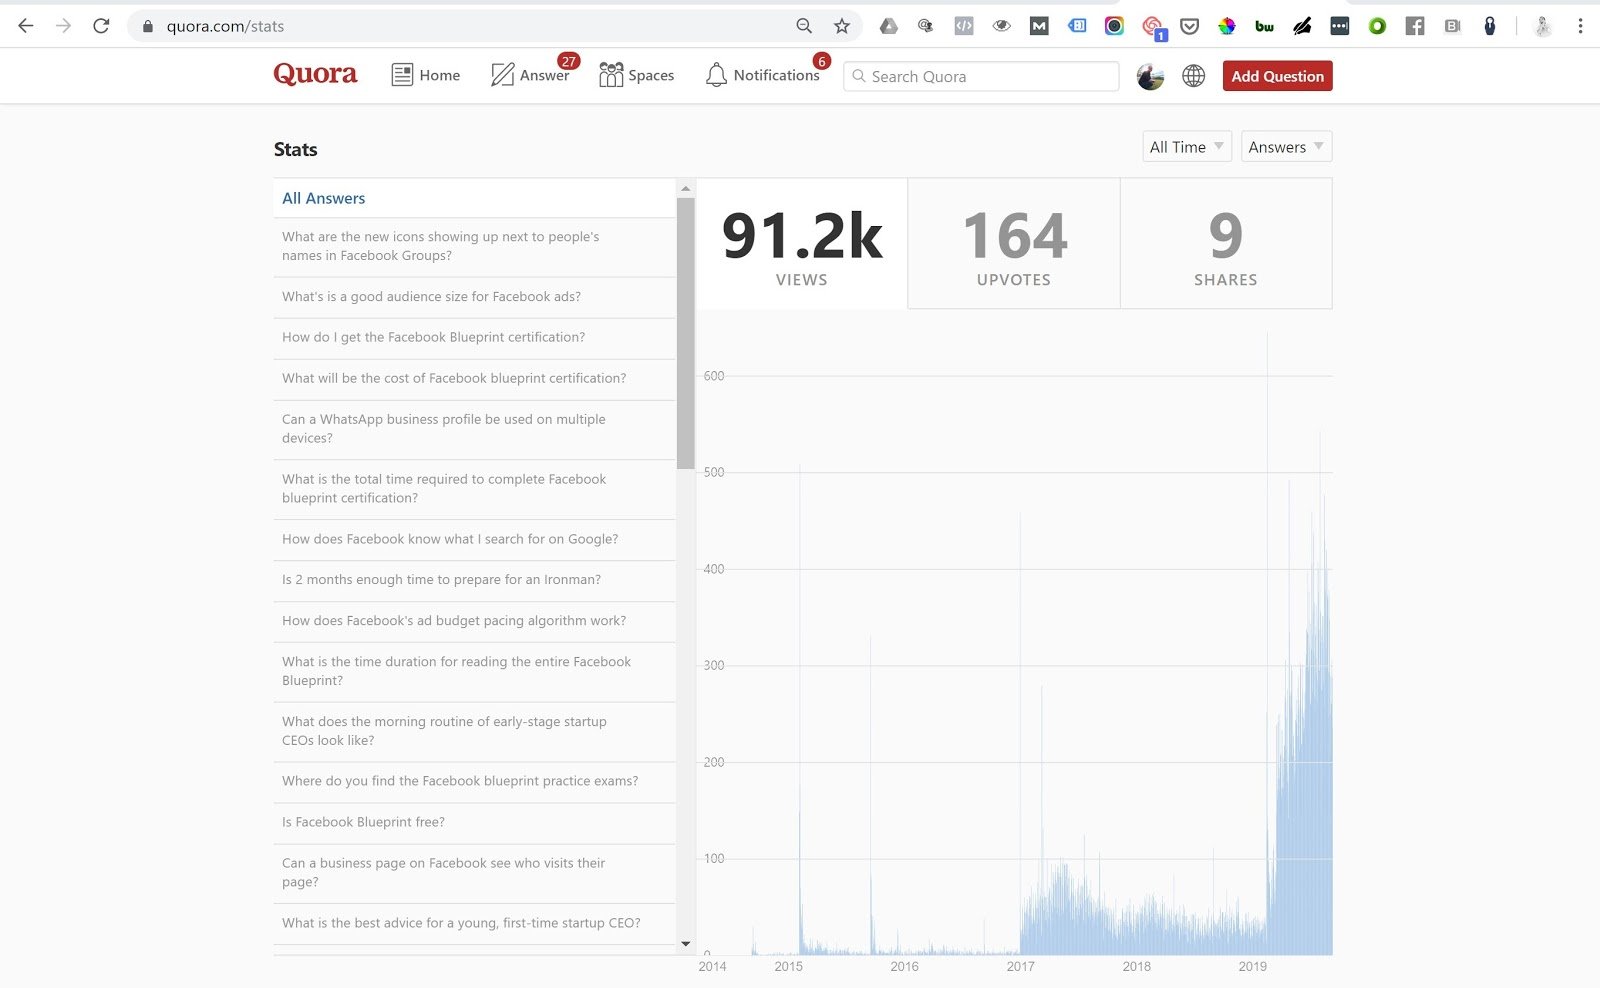This screenshot has height=988, width=1600.
Task: Open 'What are the new icons showing up' question
Action: (474, 246)
